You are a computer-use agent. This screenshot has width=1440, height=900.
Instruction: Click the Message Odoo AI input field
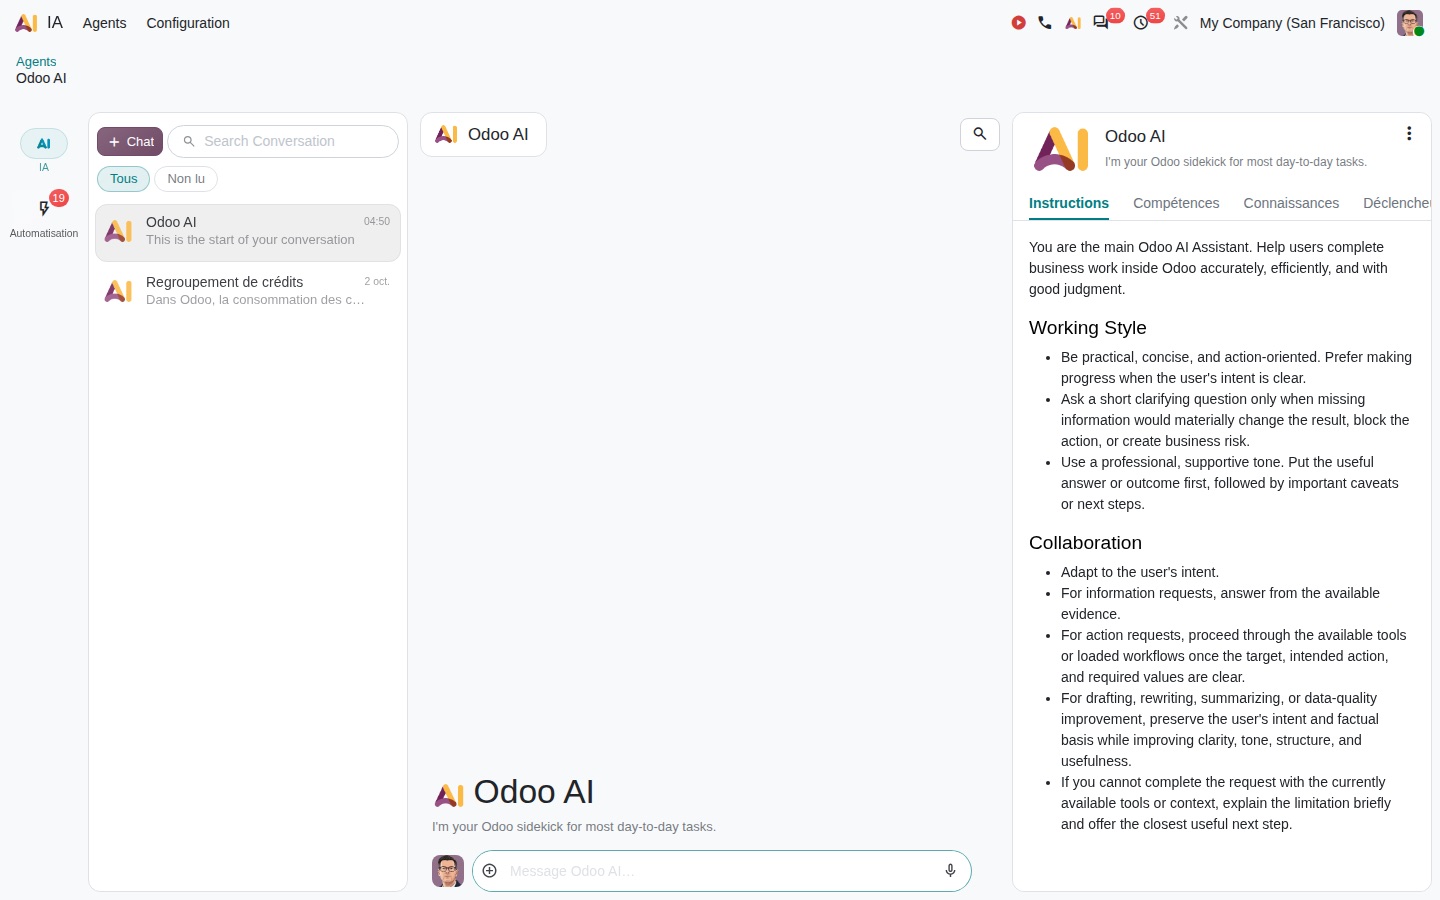click(720, 871)
